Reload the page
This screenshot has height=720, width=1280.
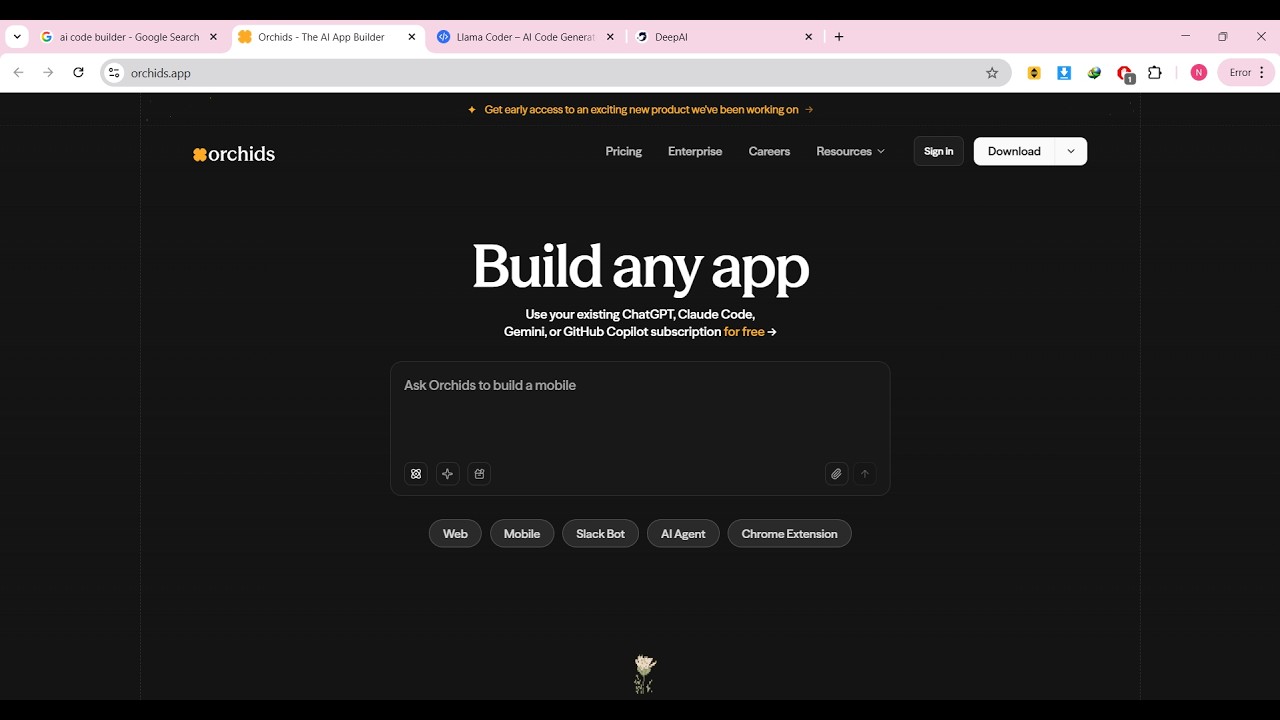point(78,73)
